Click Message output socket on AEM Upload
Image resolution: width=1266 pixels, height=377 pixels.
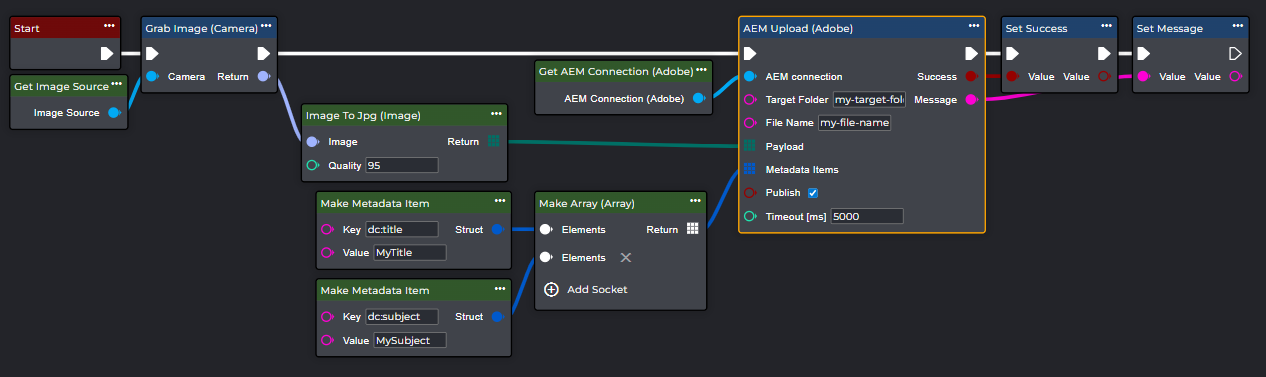(x=970, y=99)
